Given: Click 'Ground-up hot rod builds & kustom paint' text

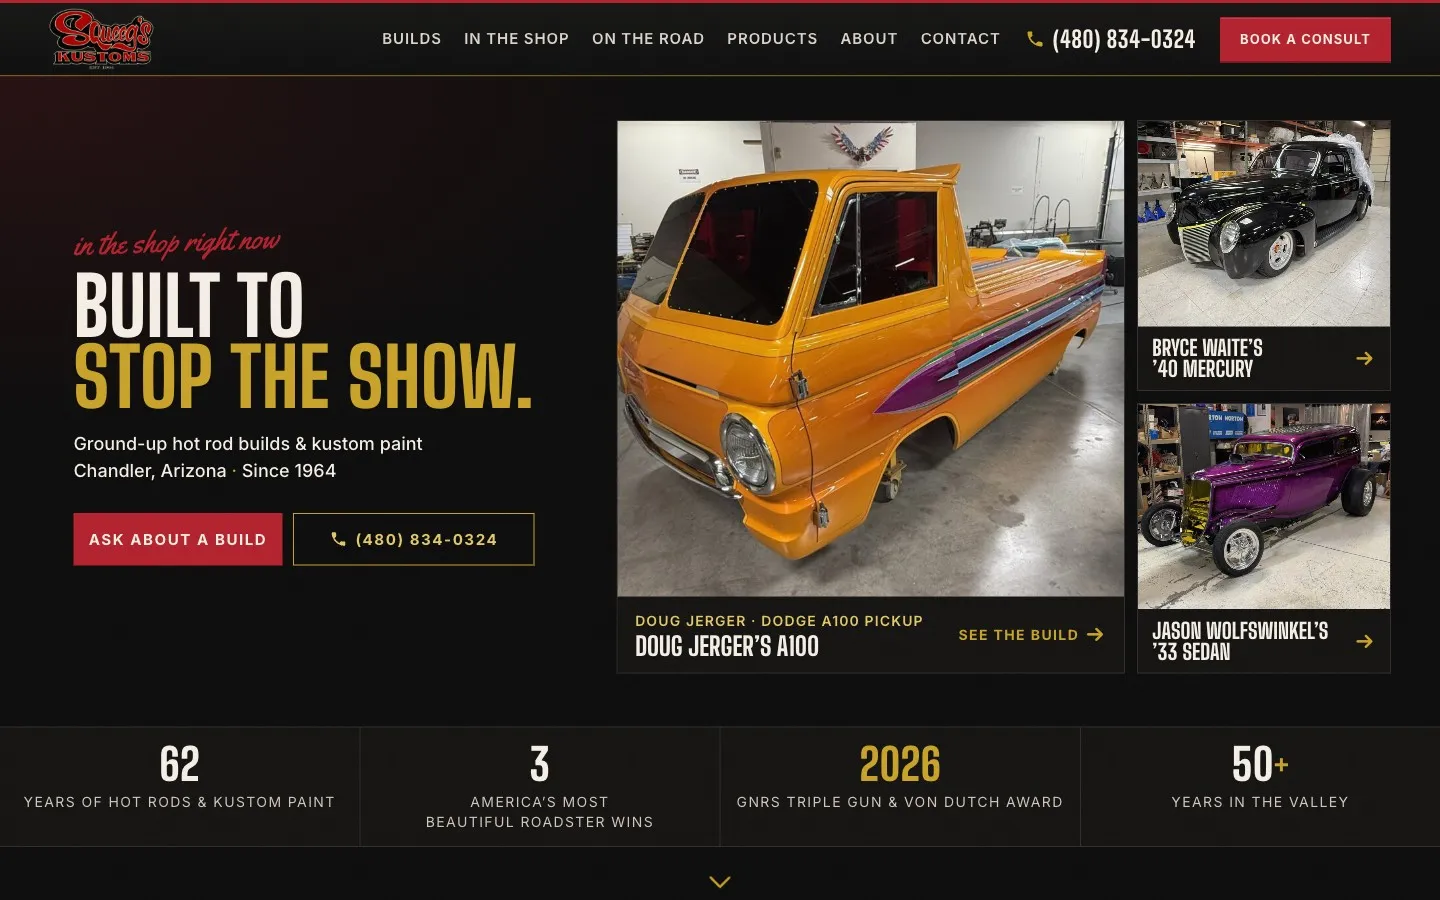Looking at the screenshot, I should pos(248,443).
